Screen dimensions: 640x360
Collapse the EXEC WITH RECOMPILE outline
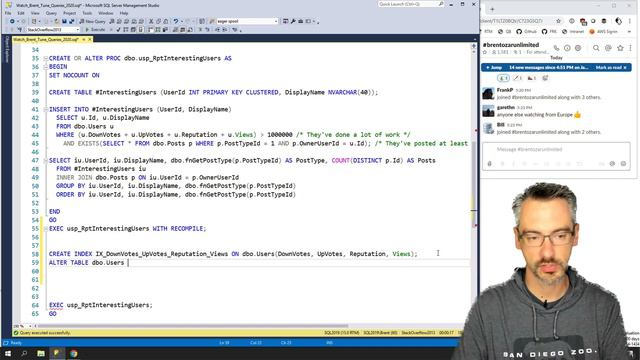(x=45, y=229)
